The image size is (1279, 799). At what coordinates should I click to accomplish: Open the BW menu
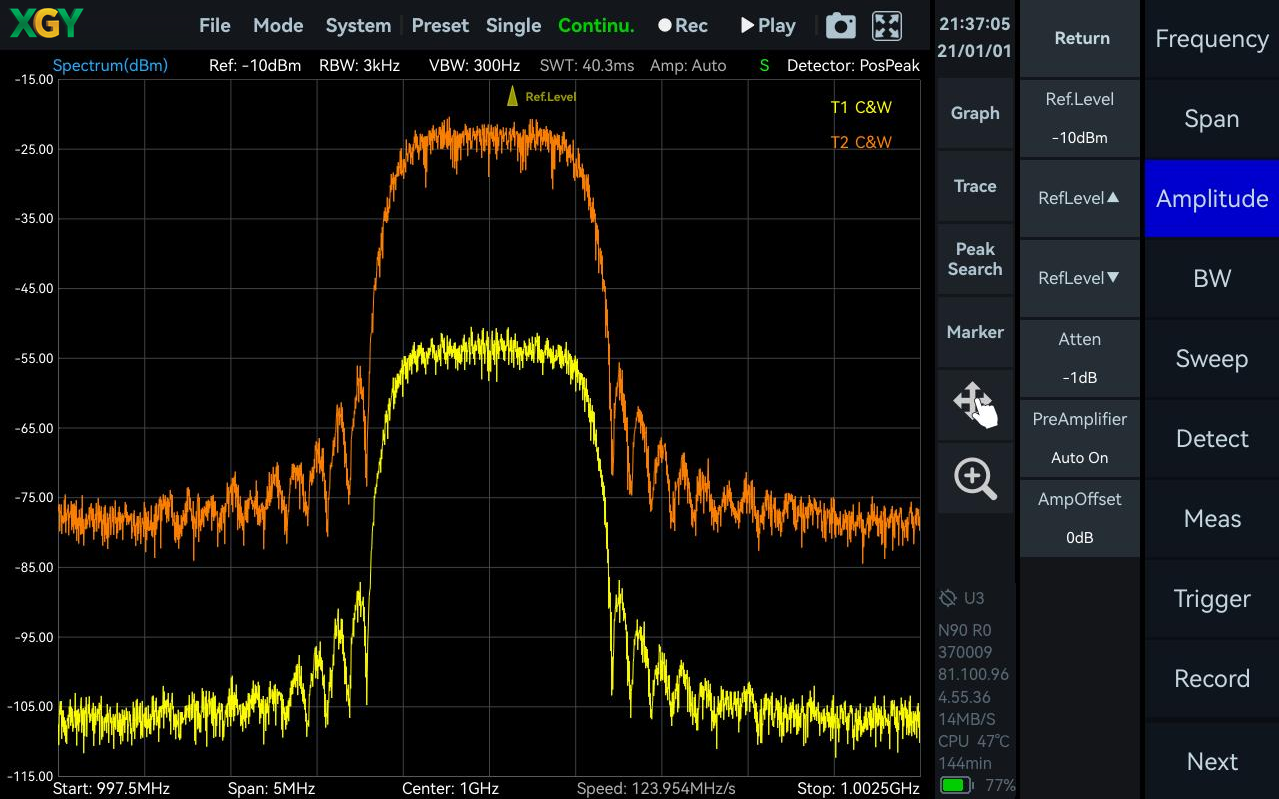1212,279
